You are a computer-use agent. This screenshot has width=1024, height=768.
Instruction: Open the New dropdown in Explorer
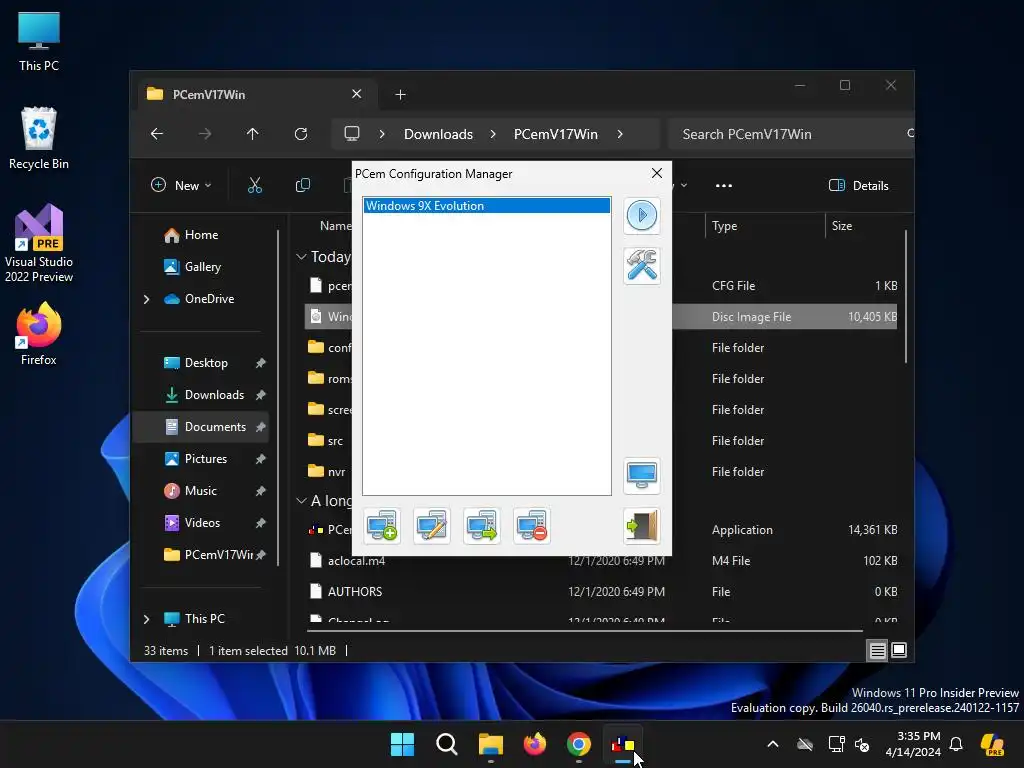181,185
